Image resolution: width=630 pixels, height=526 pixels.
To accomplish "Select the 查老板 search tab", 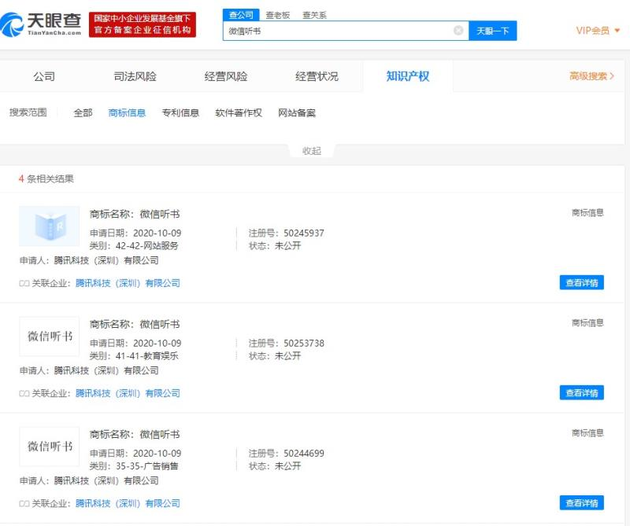I will pyautogui.click(x=278, y=15).
